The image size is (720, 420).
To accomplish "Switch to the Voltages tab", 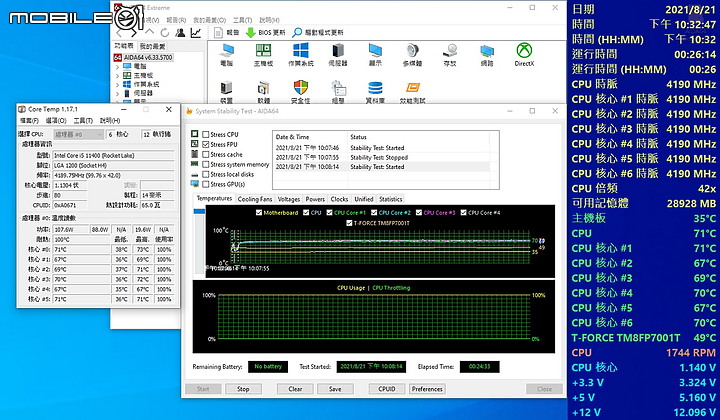I will (x=288, y=199).
